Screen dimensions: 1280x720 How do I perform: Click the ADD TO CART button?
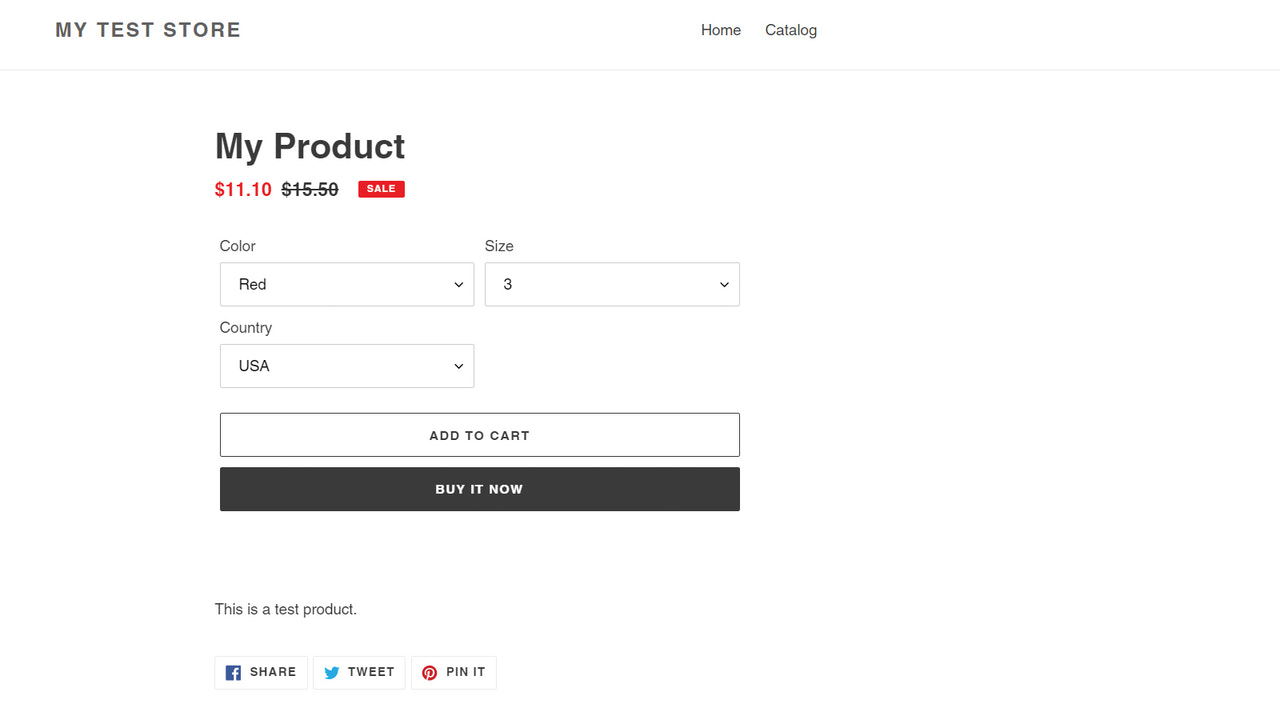479,435
